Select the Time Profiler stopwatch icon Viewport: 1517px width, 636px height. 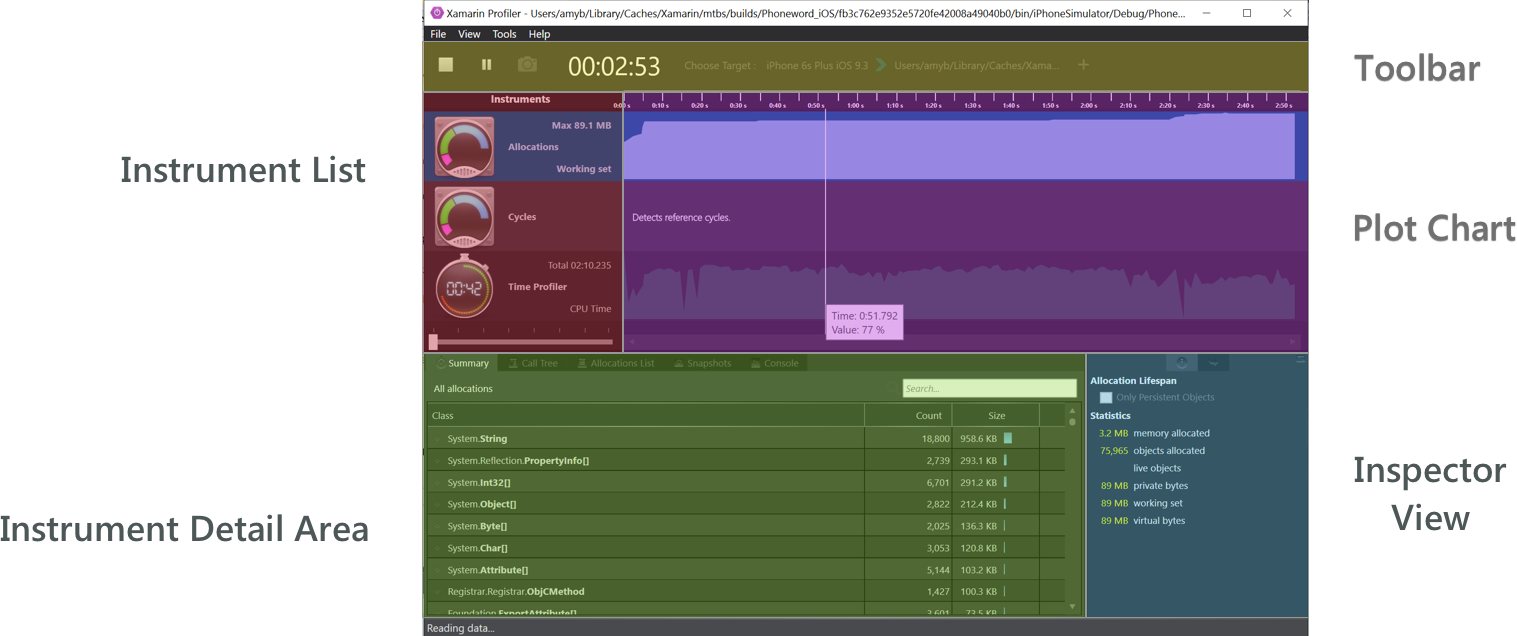pyautogui.click(x=464, y=287)
